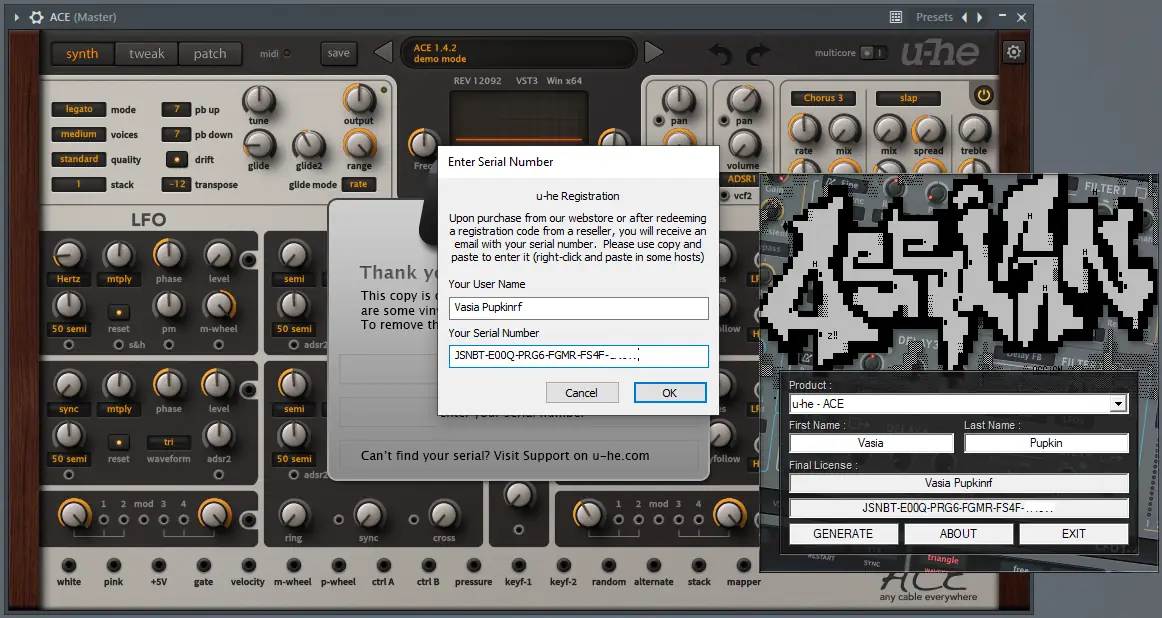Open the pb down value selector
Image resolution: width=1162 pixels, height=618 pixels.
(176, 134)
